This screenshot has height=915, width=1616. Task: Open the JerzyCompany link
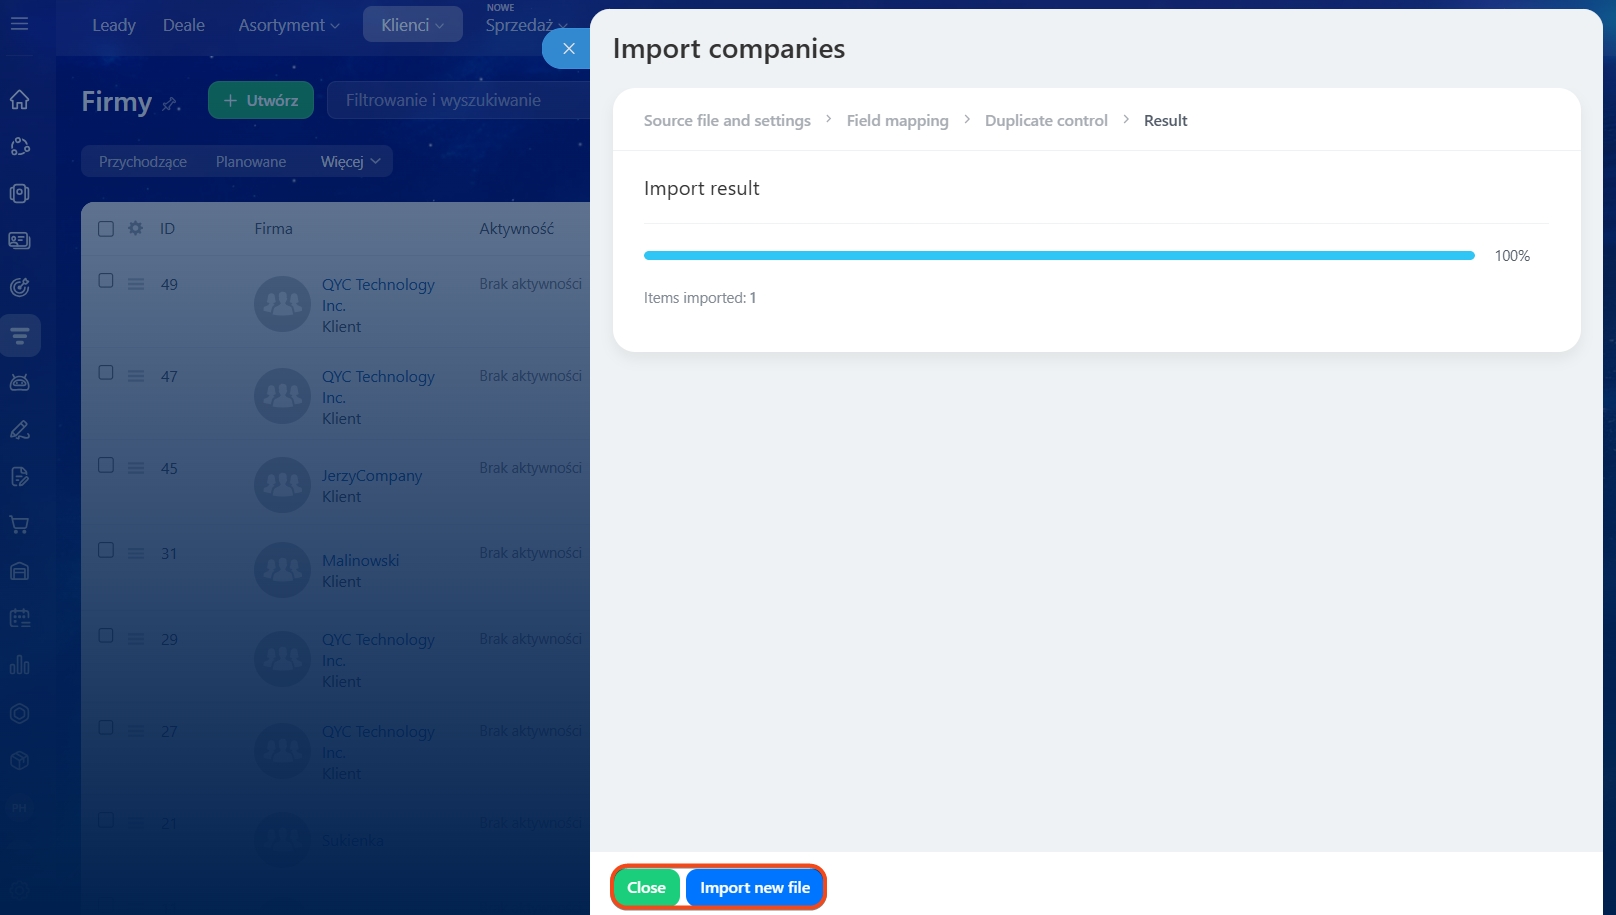point(372,476)
